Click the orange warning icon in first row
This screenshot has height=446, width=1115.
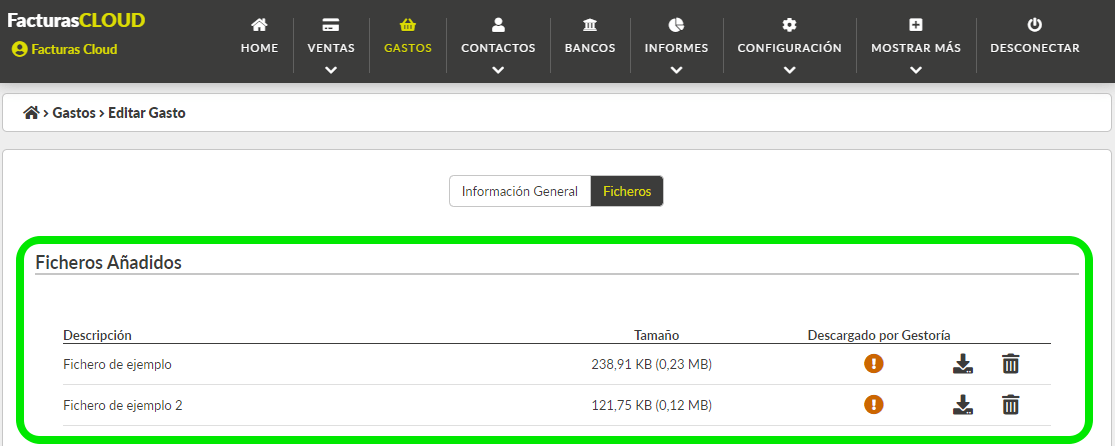(x=873, y=363)
